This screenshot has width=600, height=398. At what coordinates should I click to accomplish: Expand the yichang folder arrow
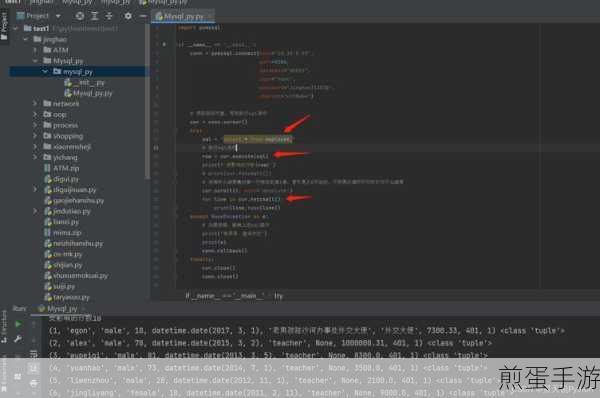(35, 157)
